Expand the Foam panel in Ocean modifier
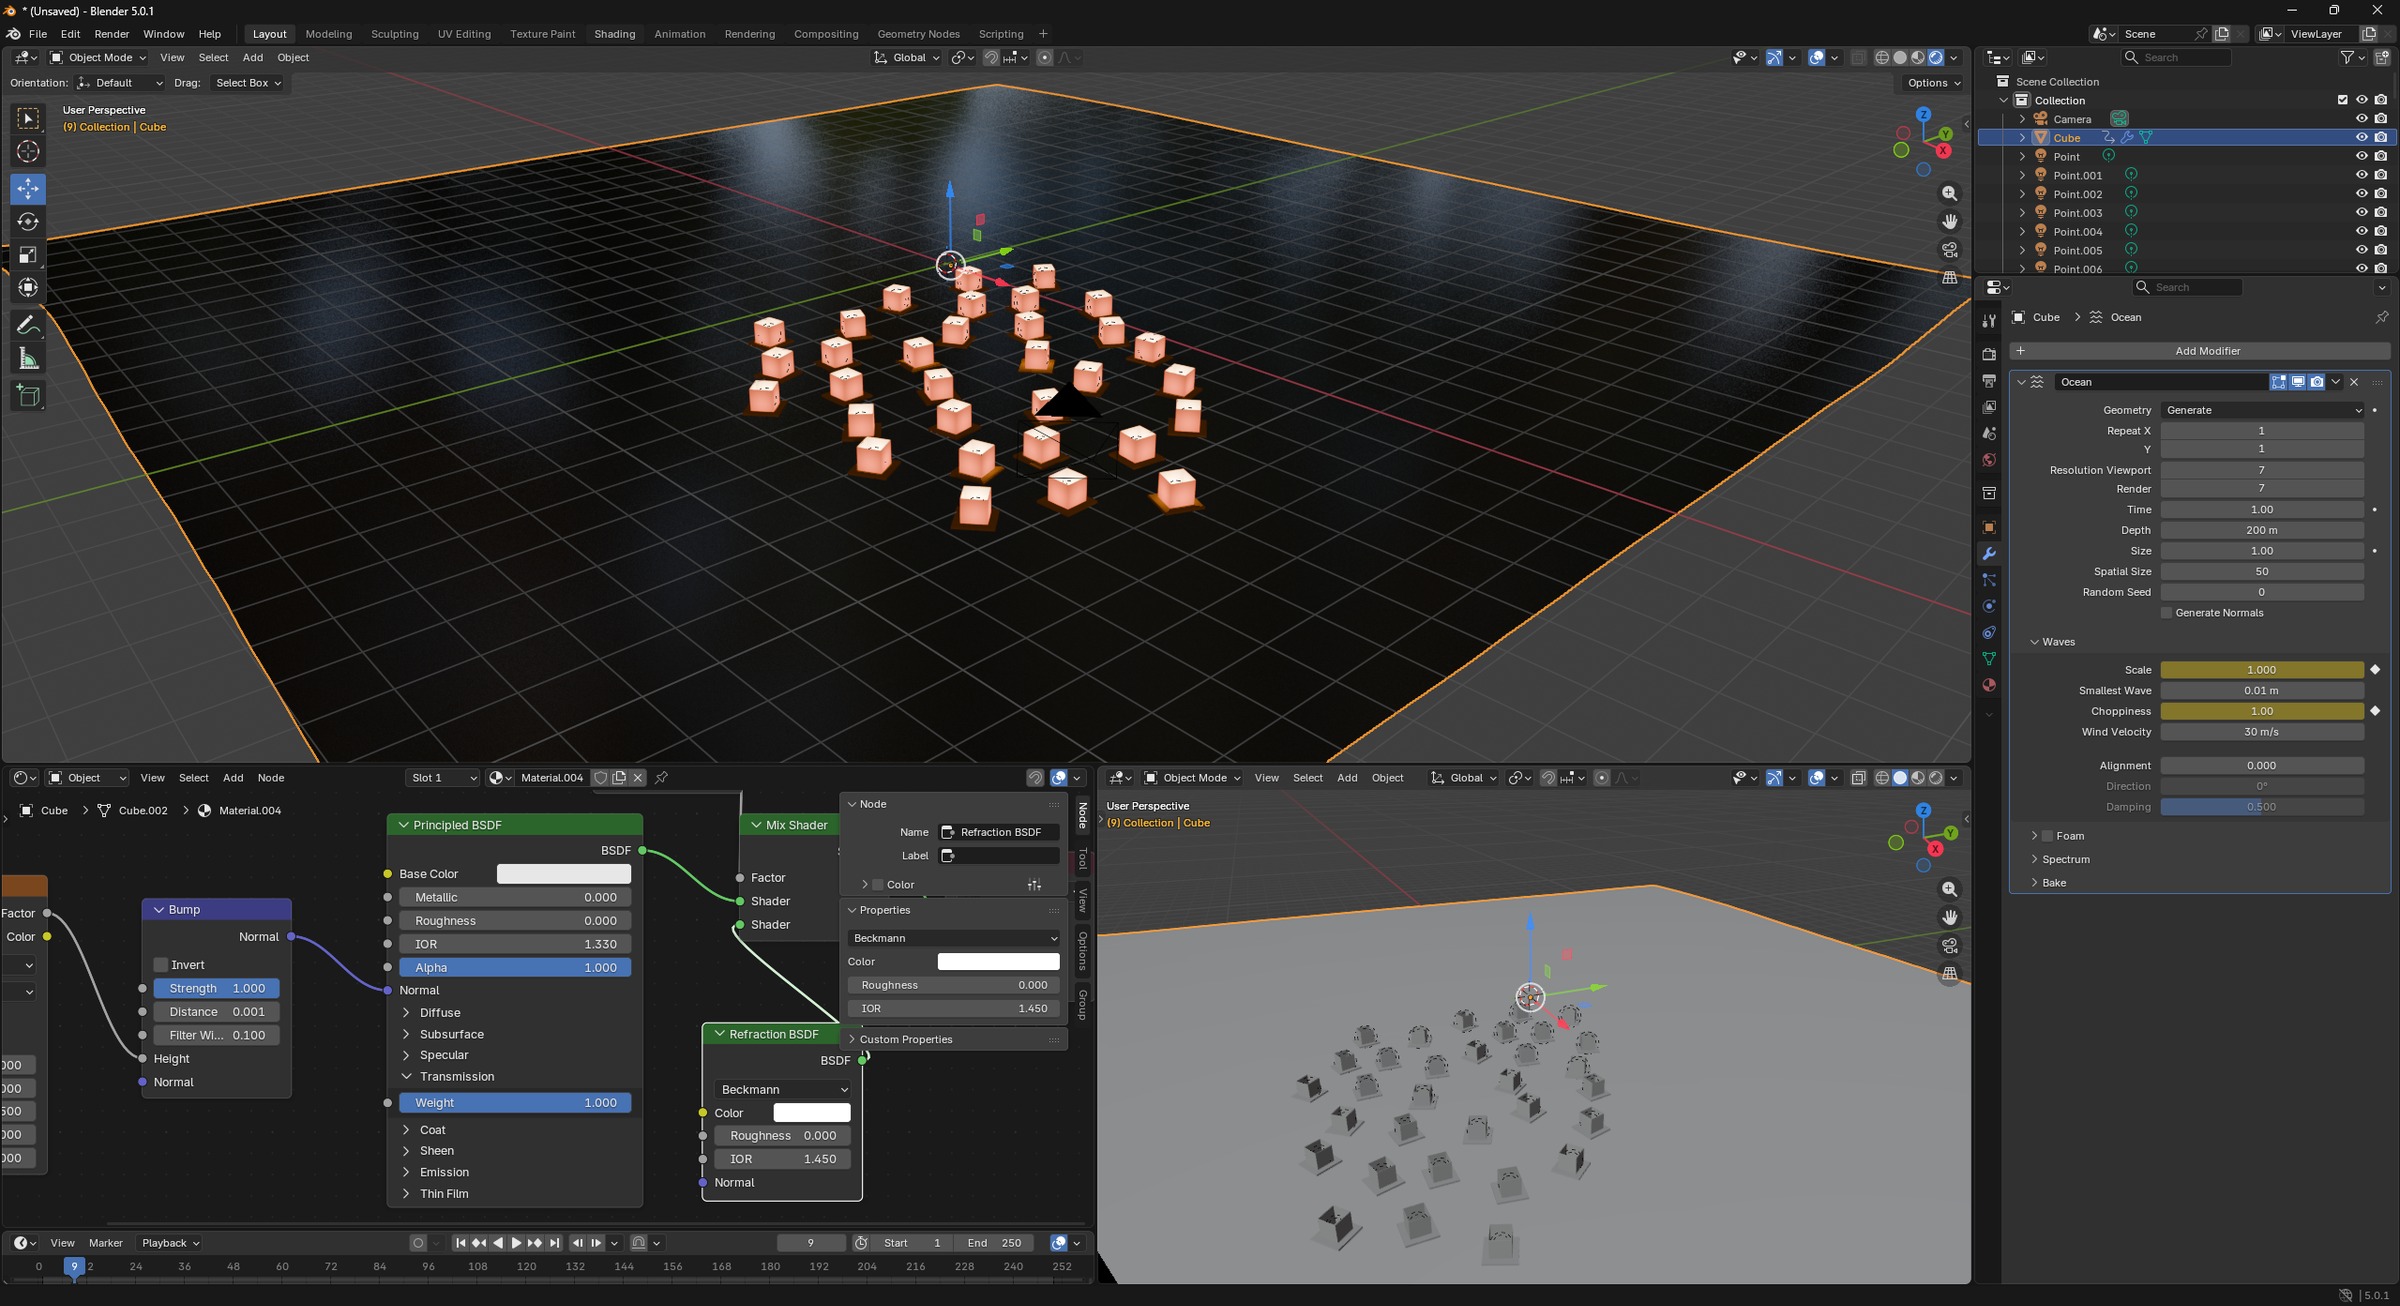 click(2034, 836)
